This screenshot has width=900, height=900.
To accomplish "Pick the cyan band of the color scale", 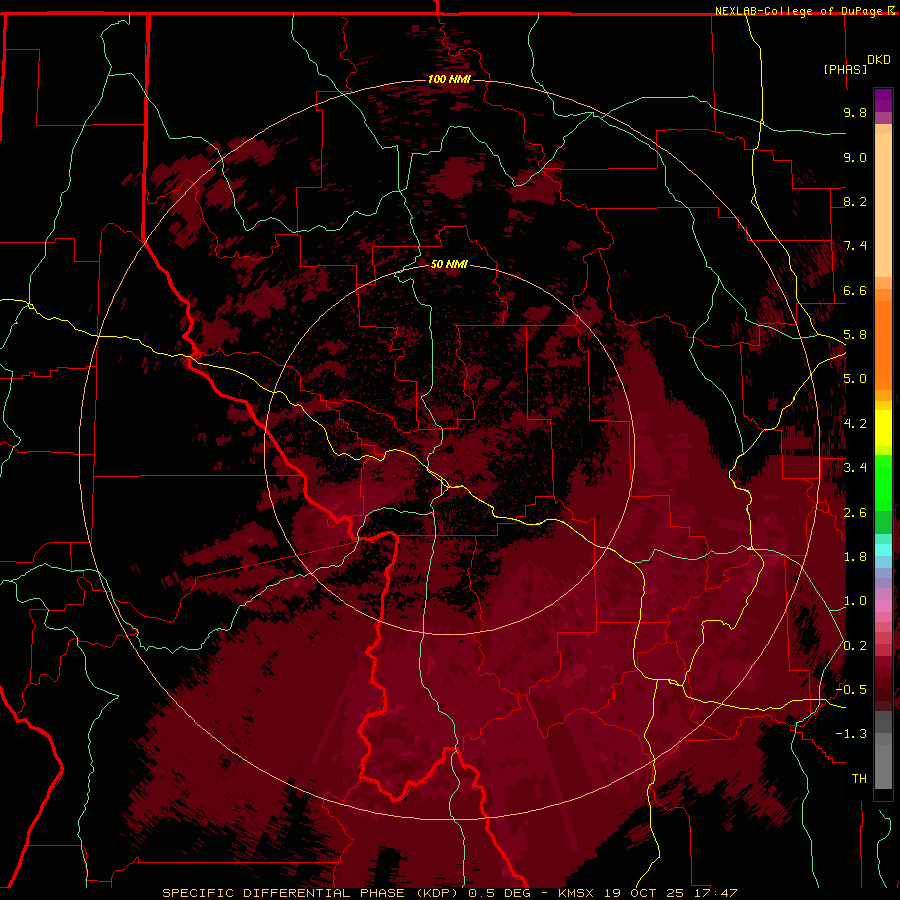I will coord(883,550).
